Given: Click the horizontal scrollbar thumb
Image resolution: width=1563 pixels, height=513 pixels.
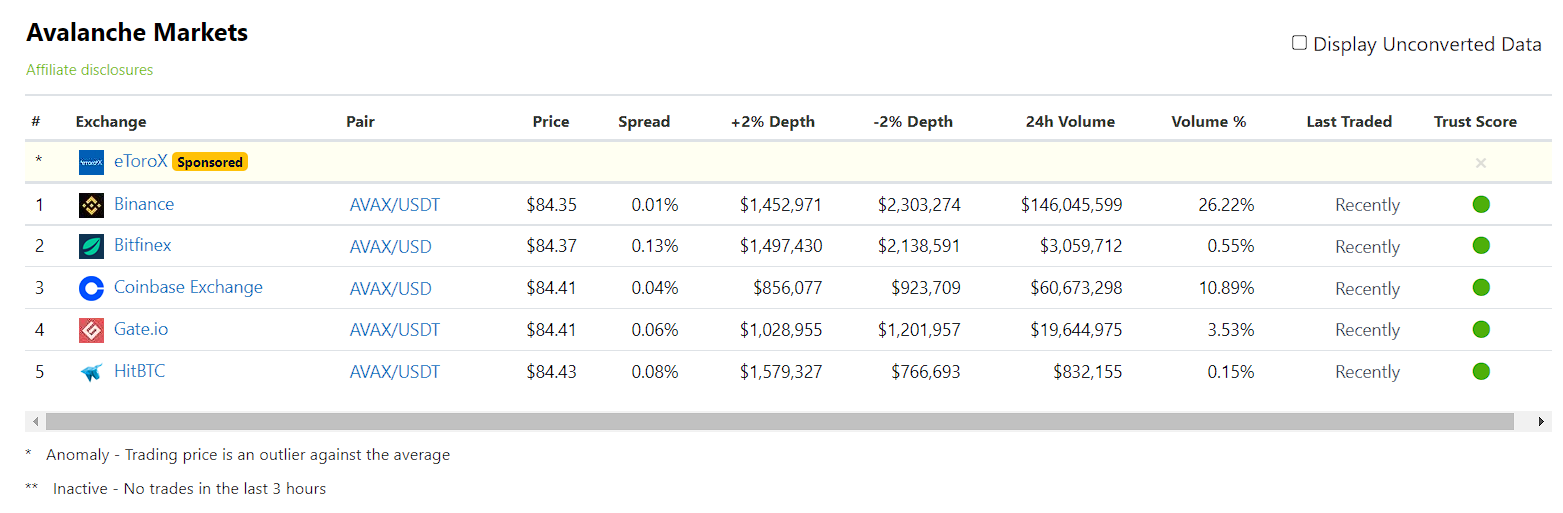Looking at the screenshot, I should coord(780,422).
